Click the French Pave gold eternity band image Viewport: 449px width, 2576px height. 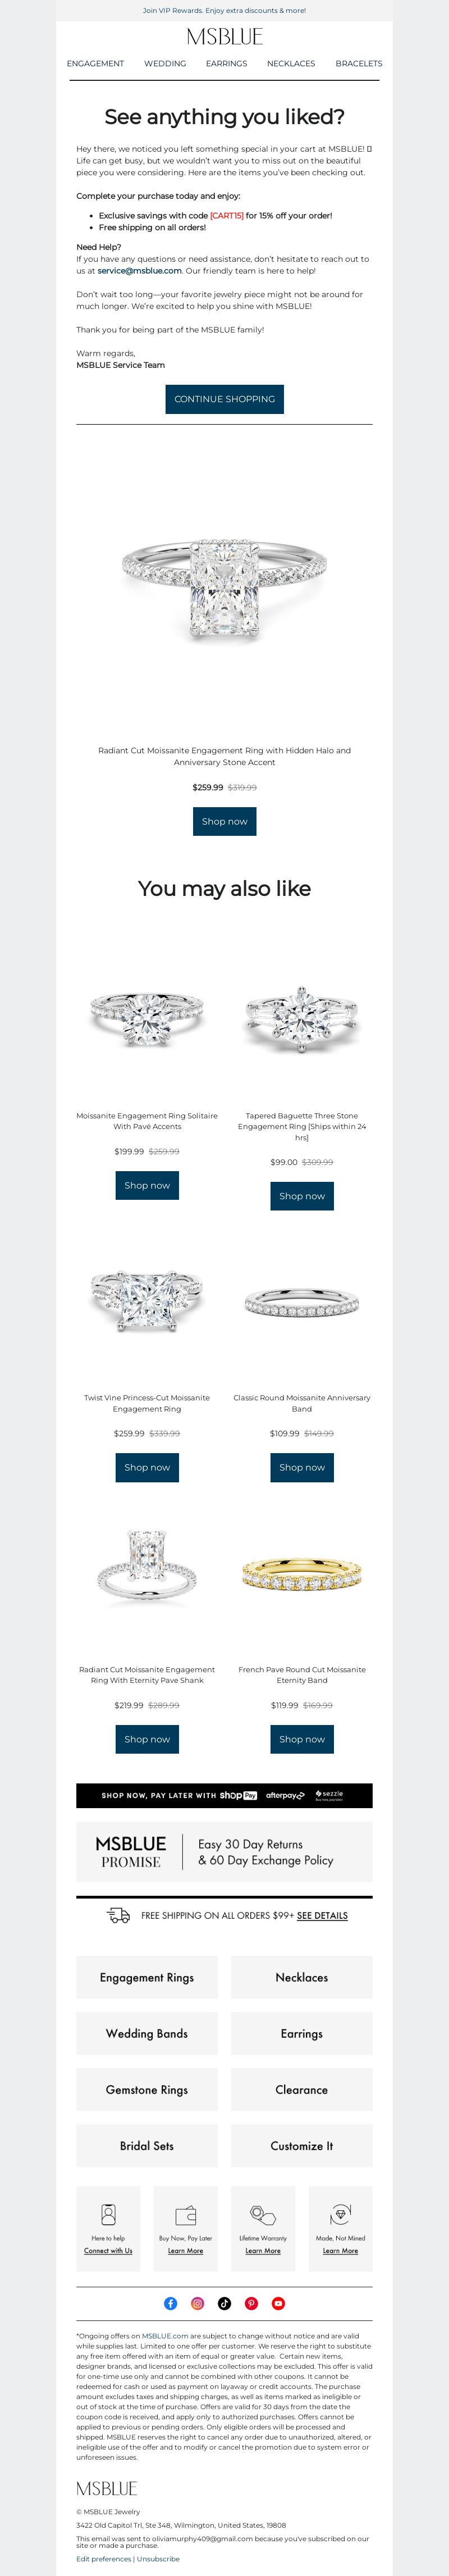click(302, 1576)
